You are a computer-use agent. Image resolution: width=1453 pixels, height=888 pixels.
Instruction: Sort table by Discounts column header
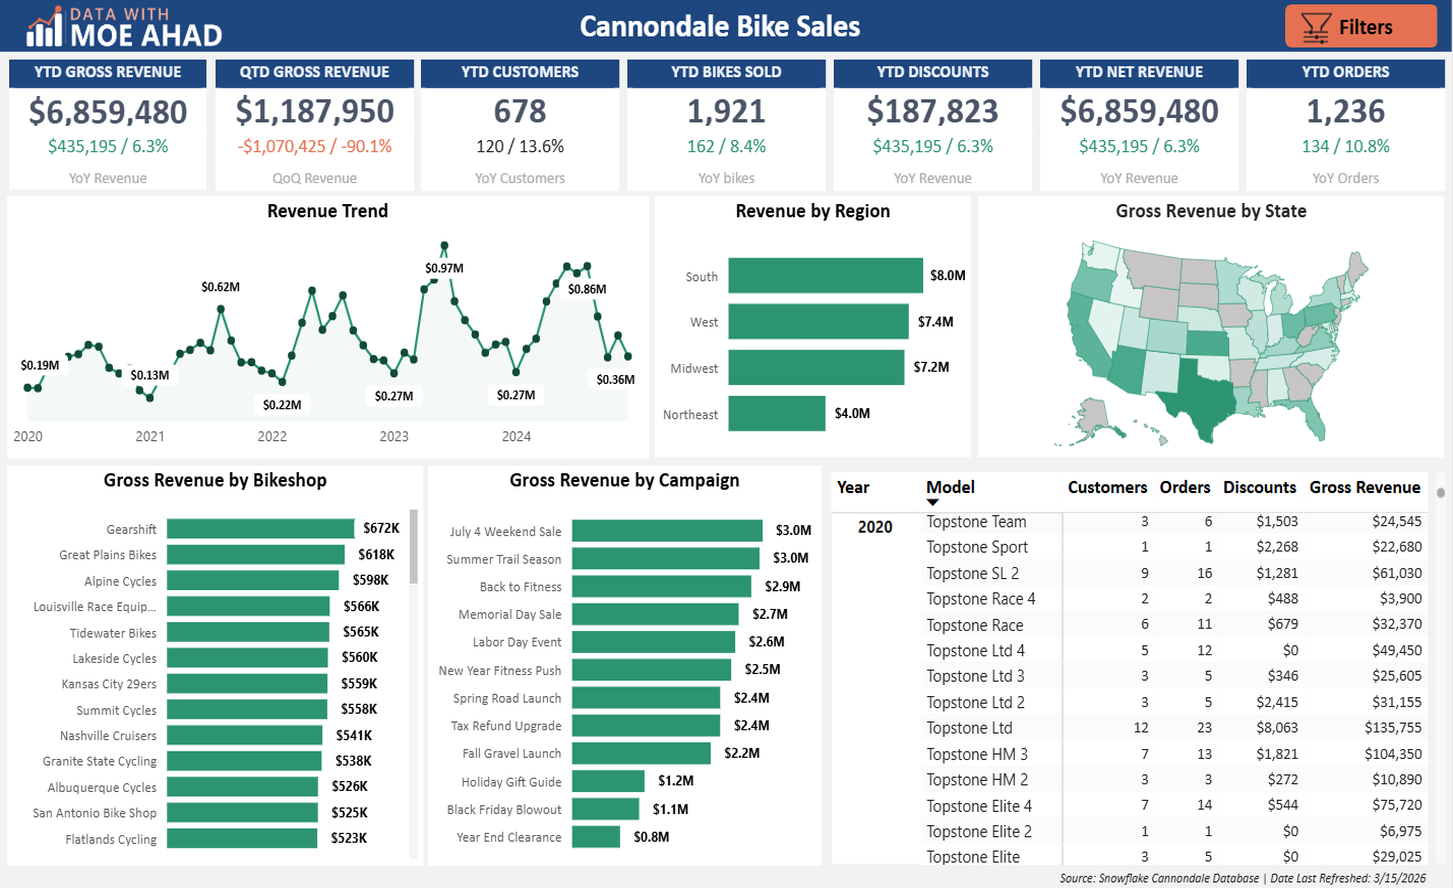point(1259,487)
